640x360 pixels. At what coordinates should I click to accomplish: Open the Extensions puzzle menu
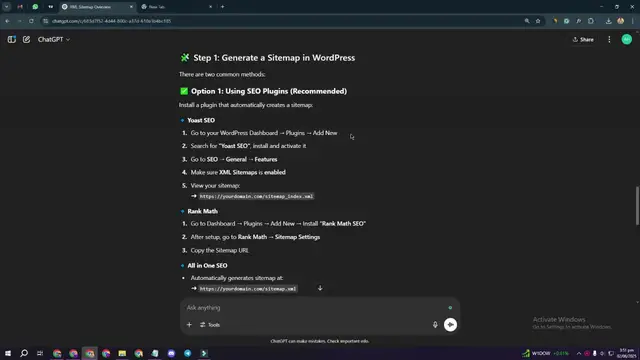click(591, 21)
